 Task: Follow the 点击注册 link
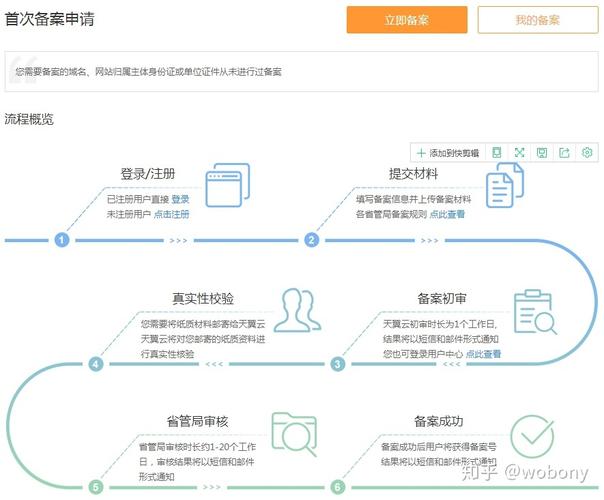[171, 214]
